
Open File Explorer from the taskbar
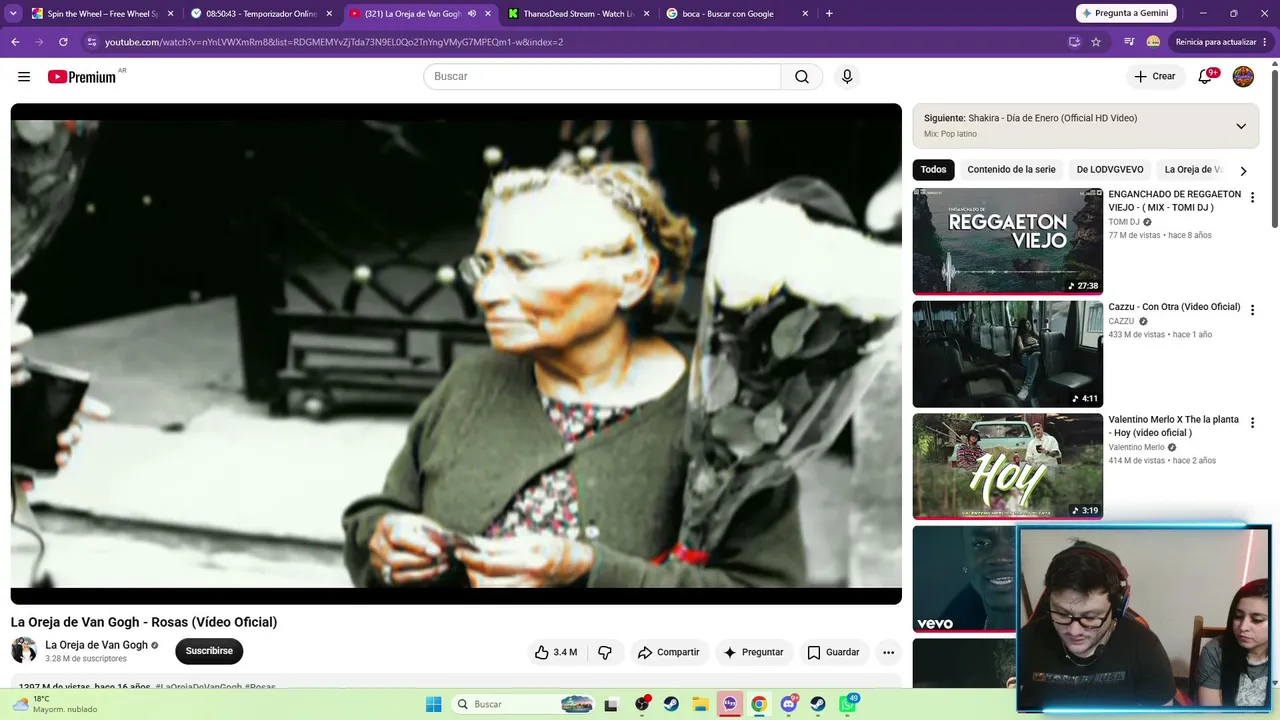point(700,704)
